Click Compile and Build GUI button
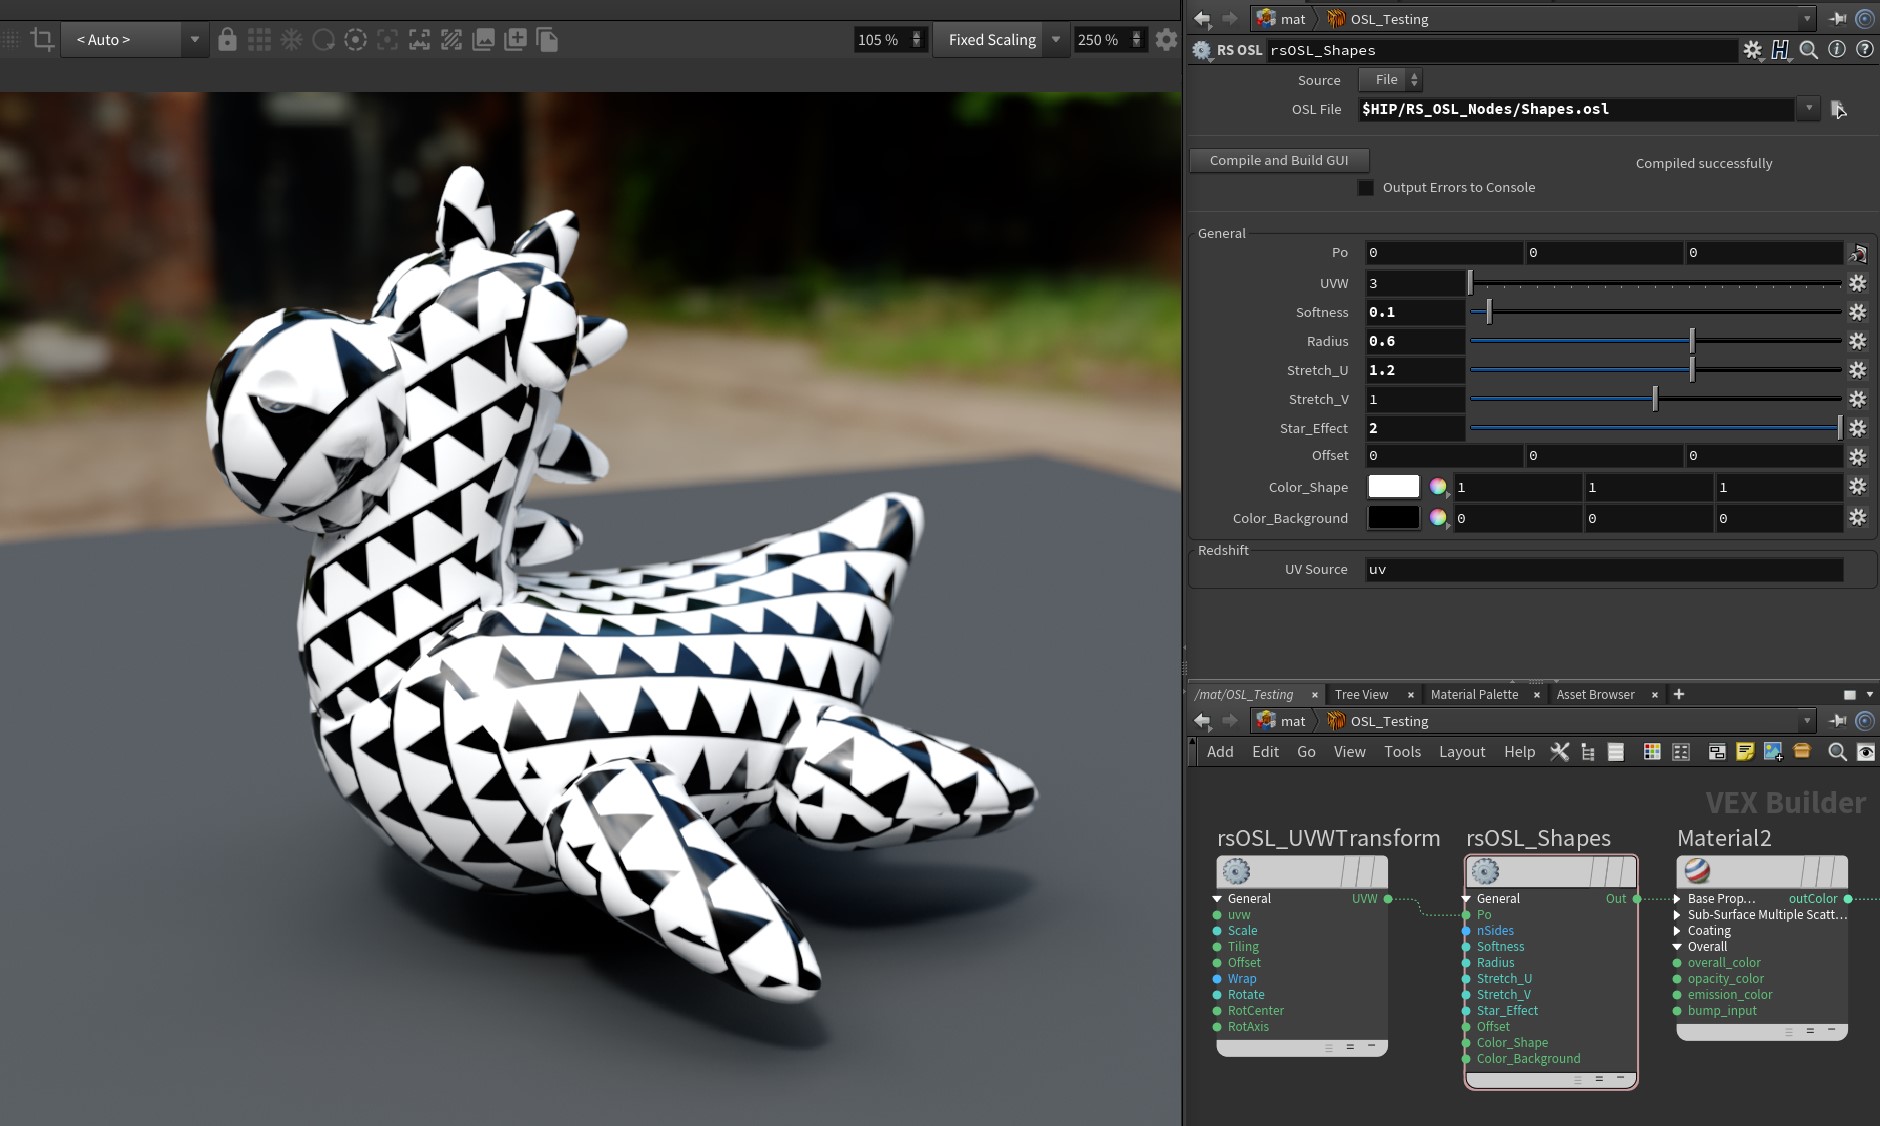Screen dimensions: 1880x1126 point(1279,160)
